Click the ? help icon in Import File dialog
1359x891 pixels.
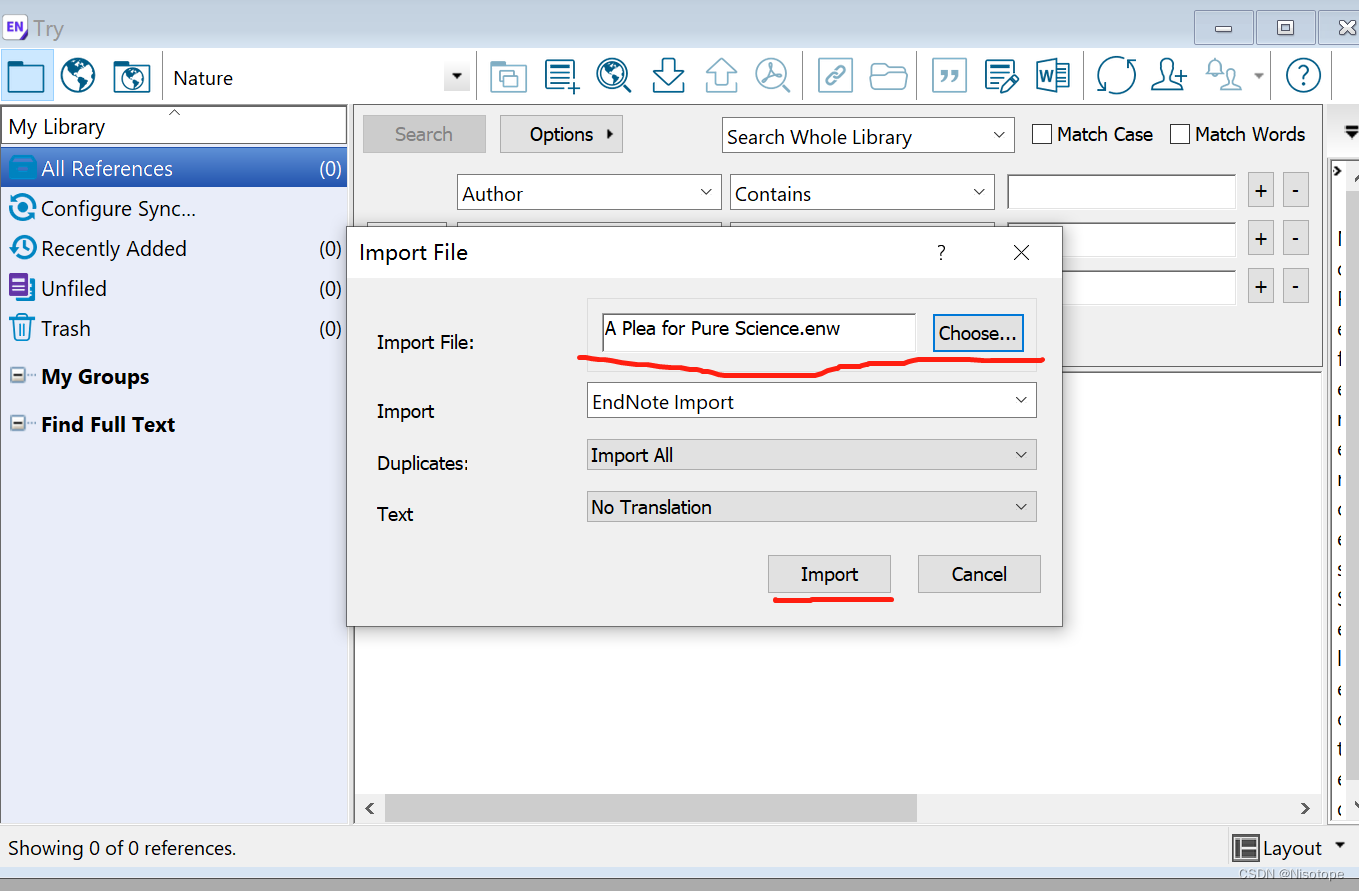click(x=940, y=253)
